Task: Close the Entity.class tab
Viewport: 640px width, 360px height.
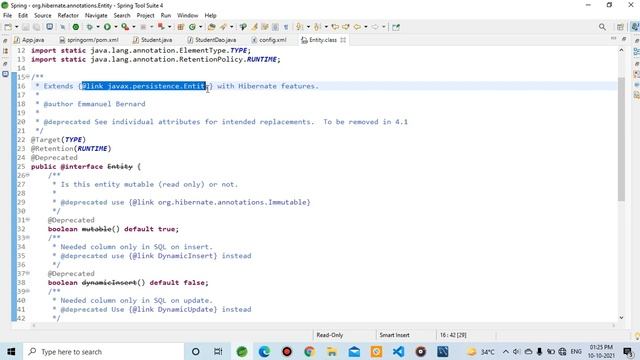Action: 343,40
